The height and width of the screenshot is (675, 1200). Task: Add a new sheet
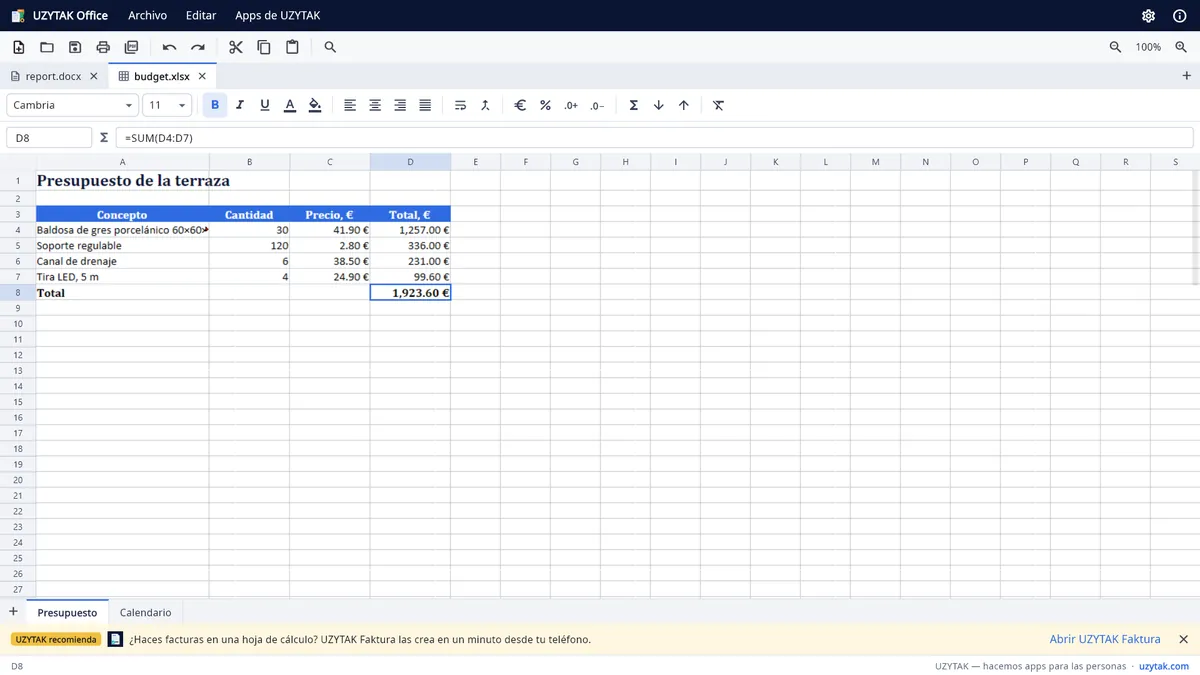click(13, 612)
